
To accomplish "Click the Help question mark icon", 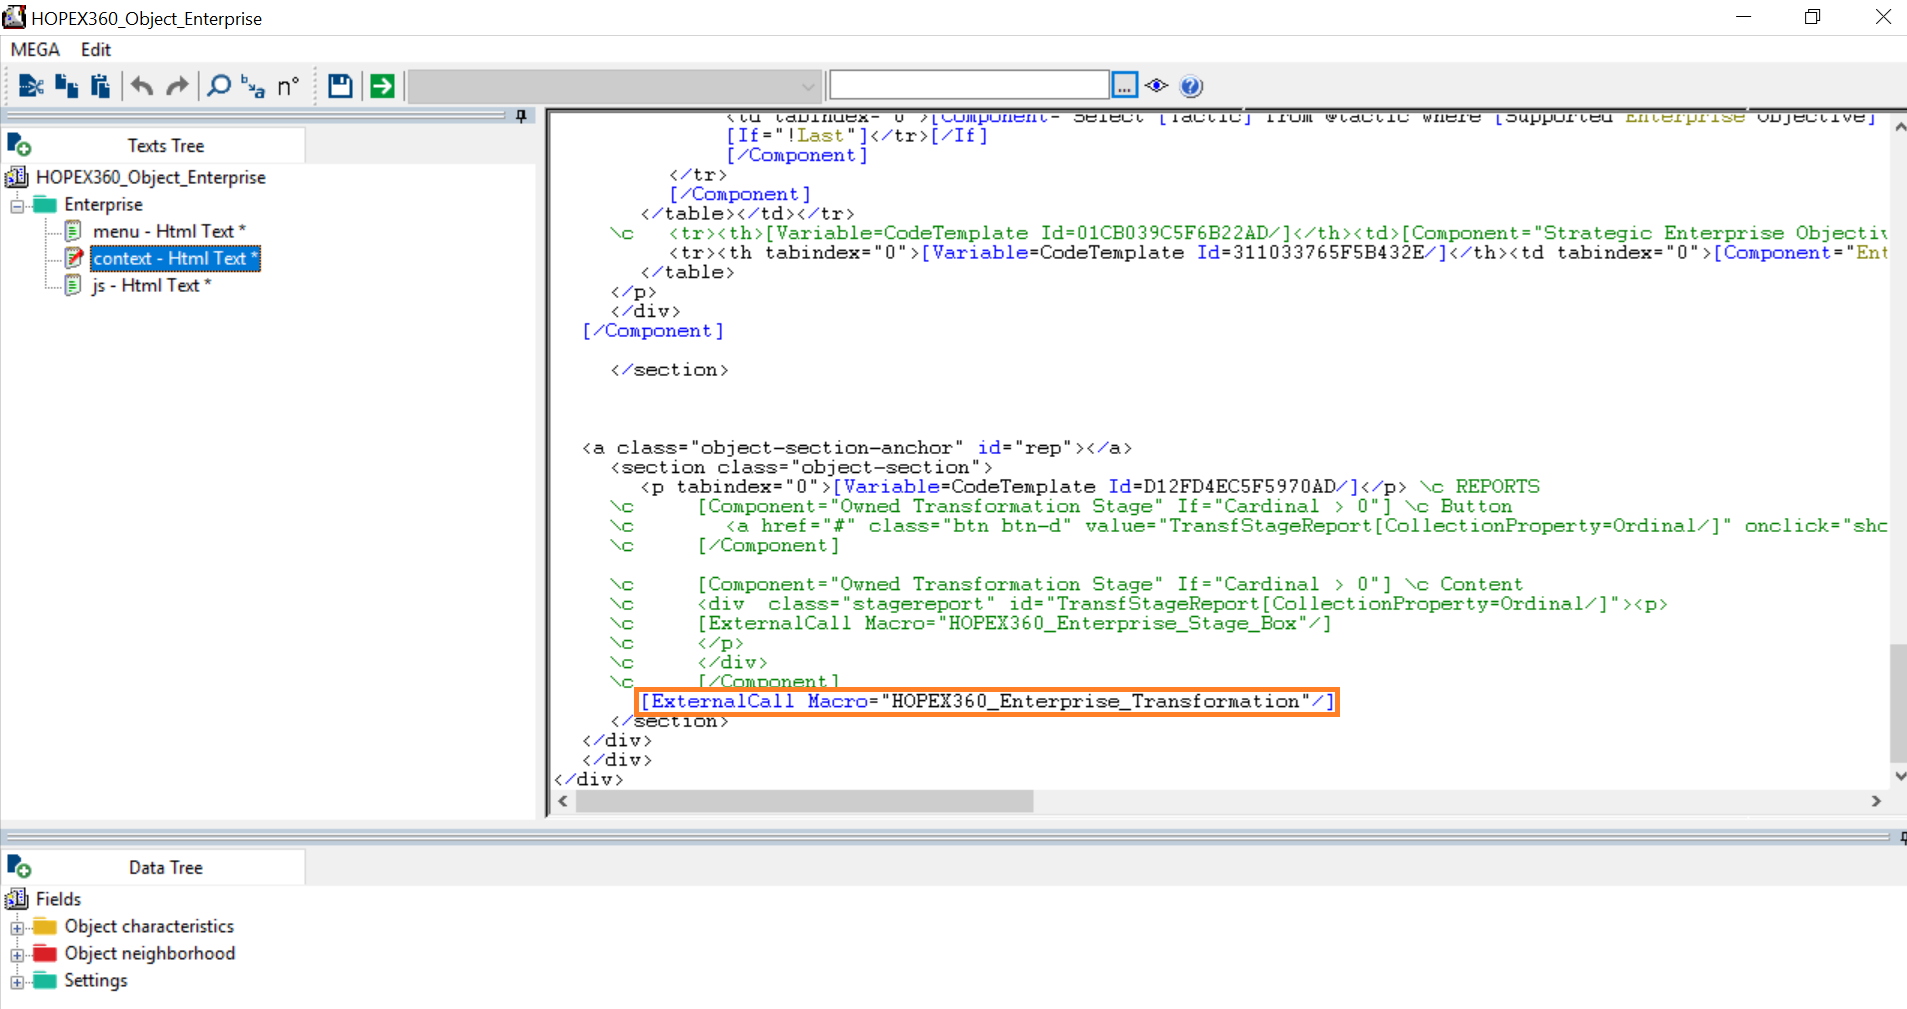I will [1191, 86].
